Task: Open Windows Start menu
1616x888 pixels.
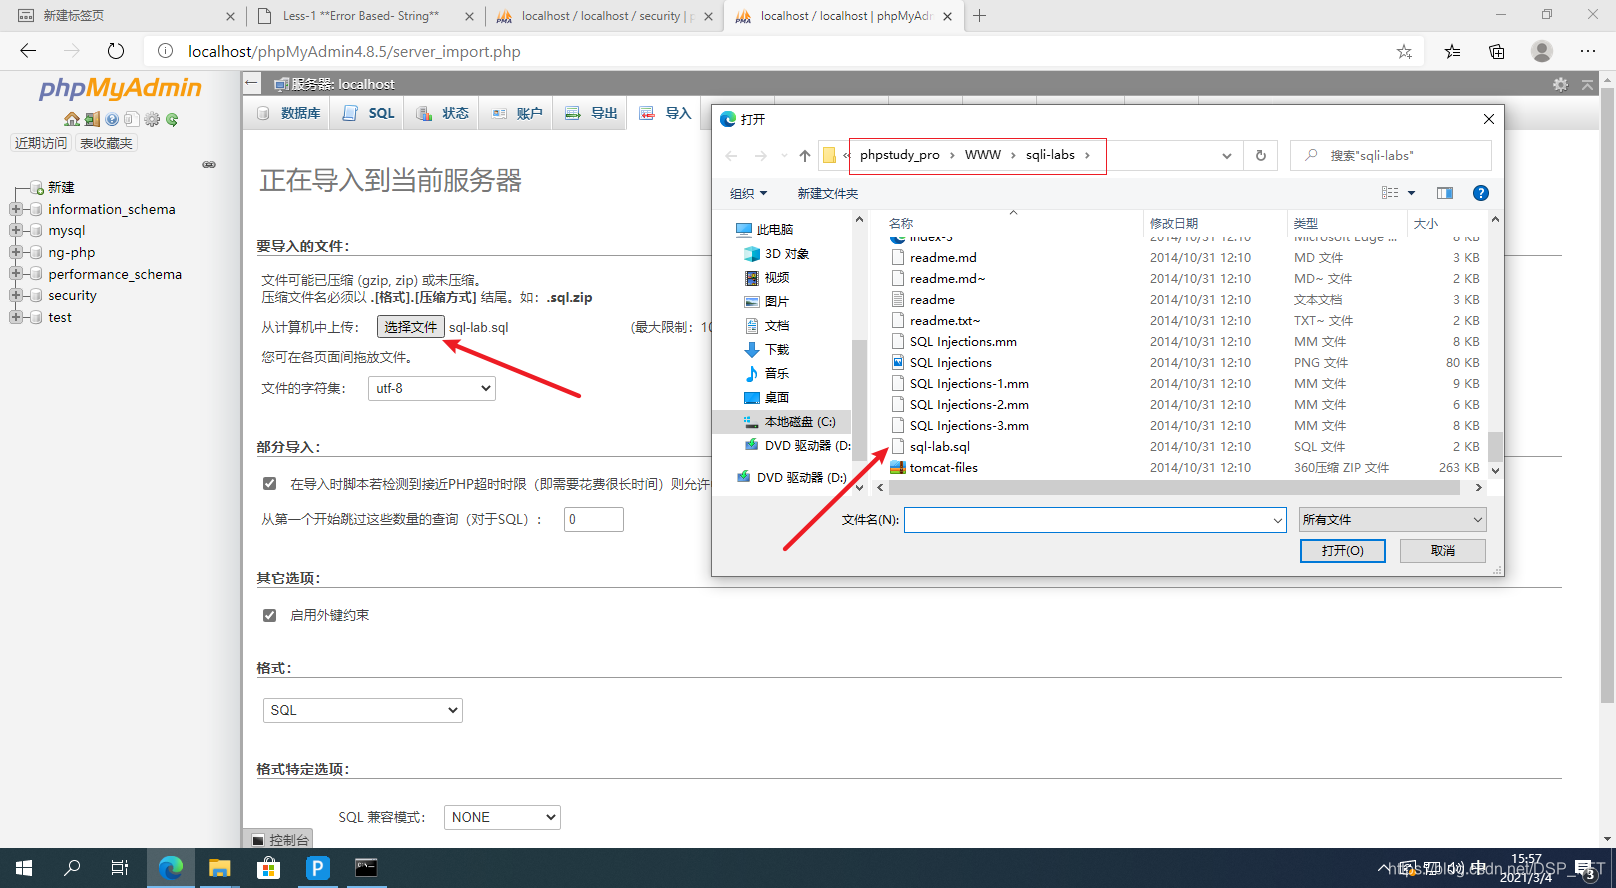Action: 24,867
